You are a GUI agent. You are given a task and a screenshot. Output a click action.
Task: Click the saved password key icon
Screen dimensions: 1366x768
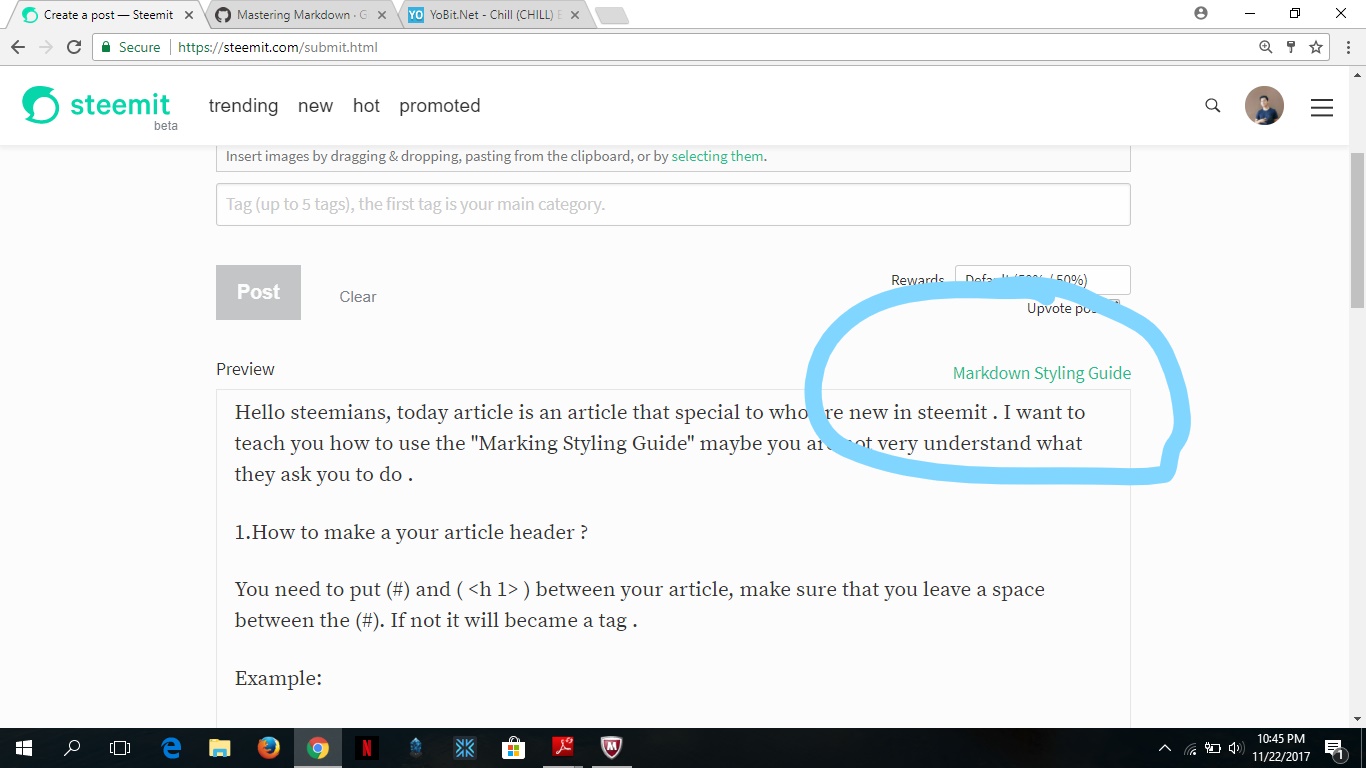[x=1291, y=47]
